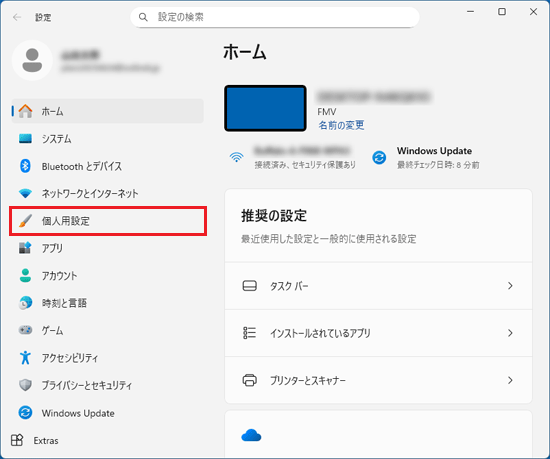550x459 pixels.
Task: Maximize the Settings window
Action: (502, 12)
